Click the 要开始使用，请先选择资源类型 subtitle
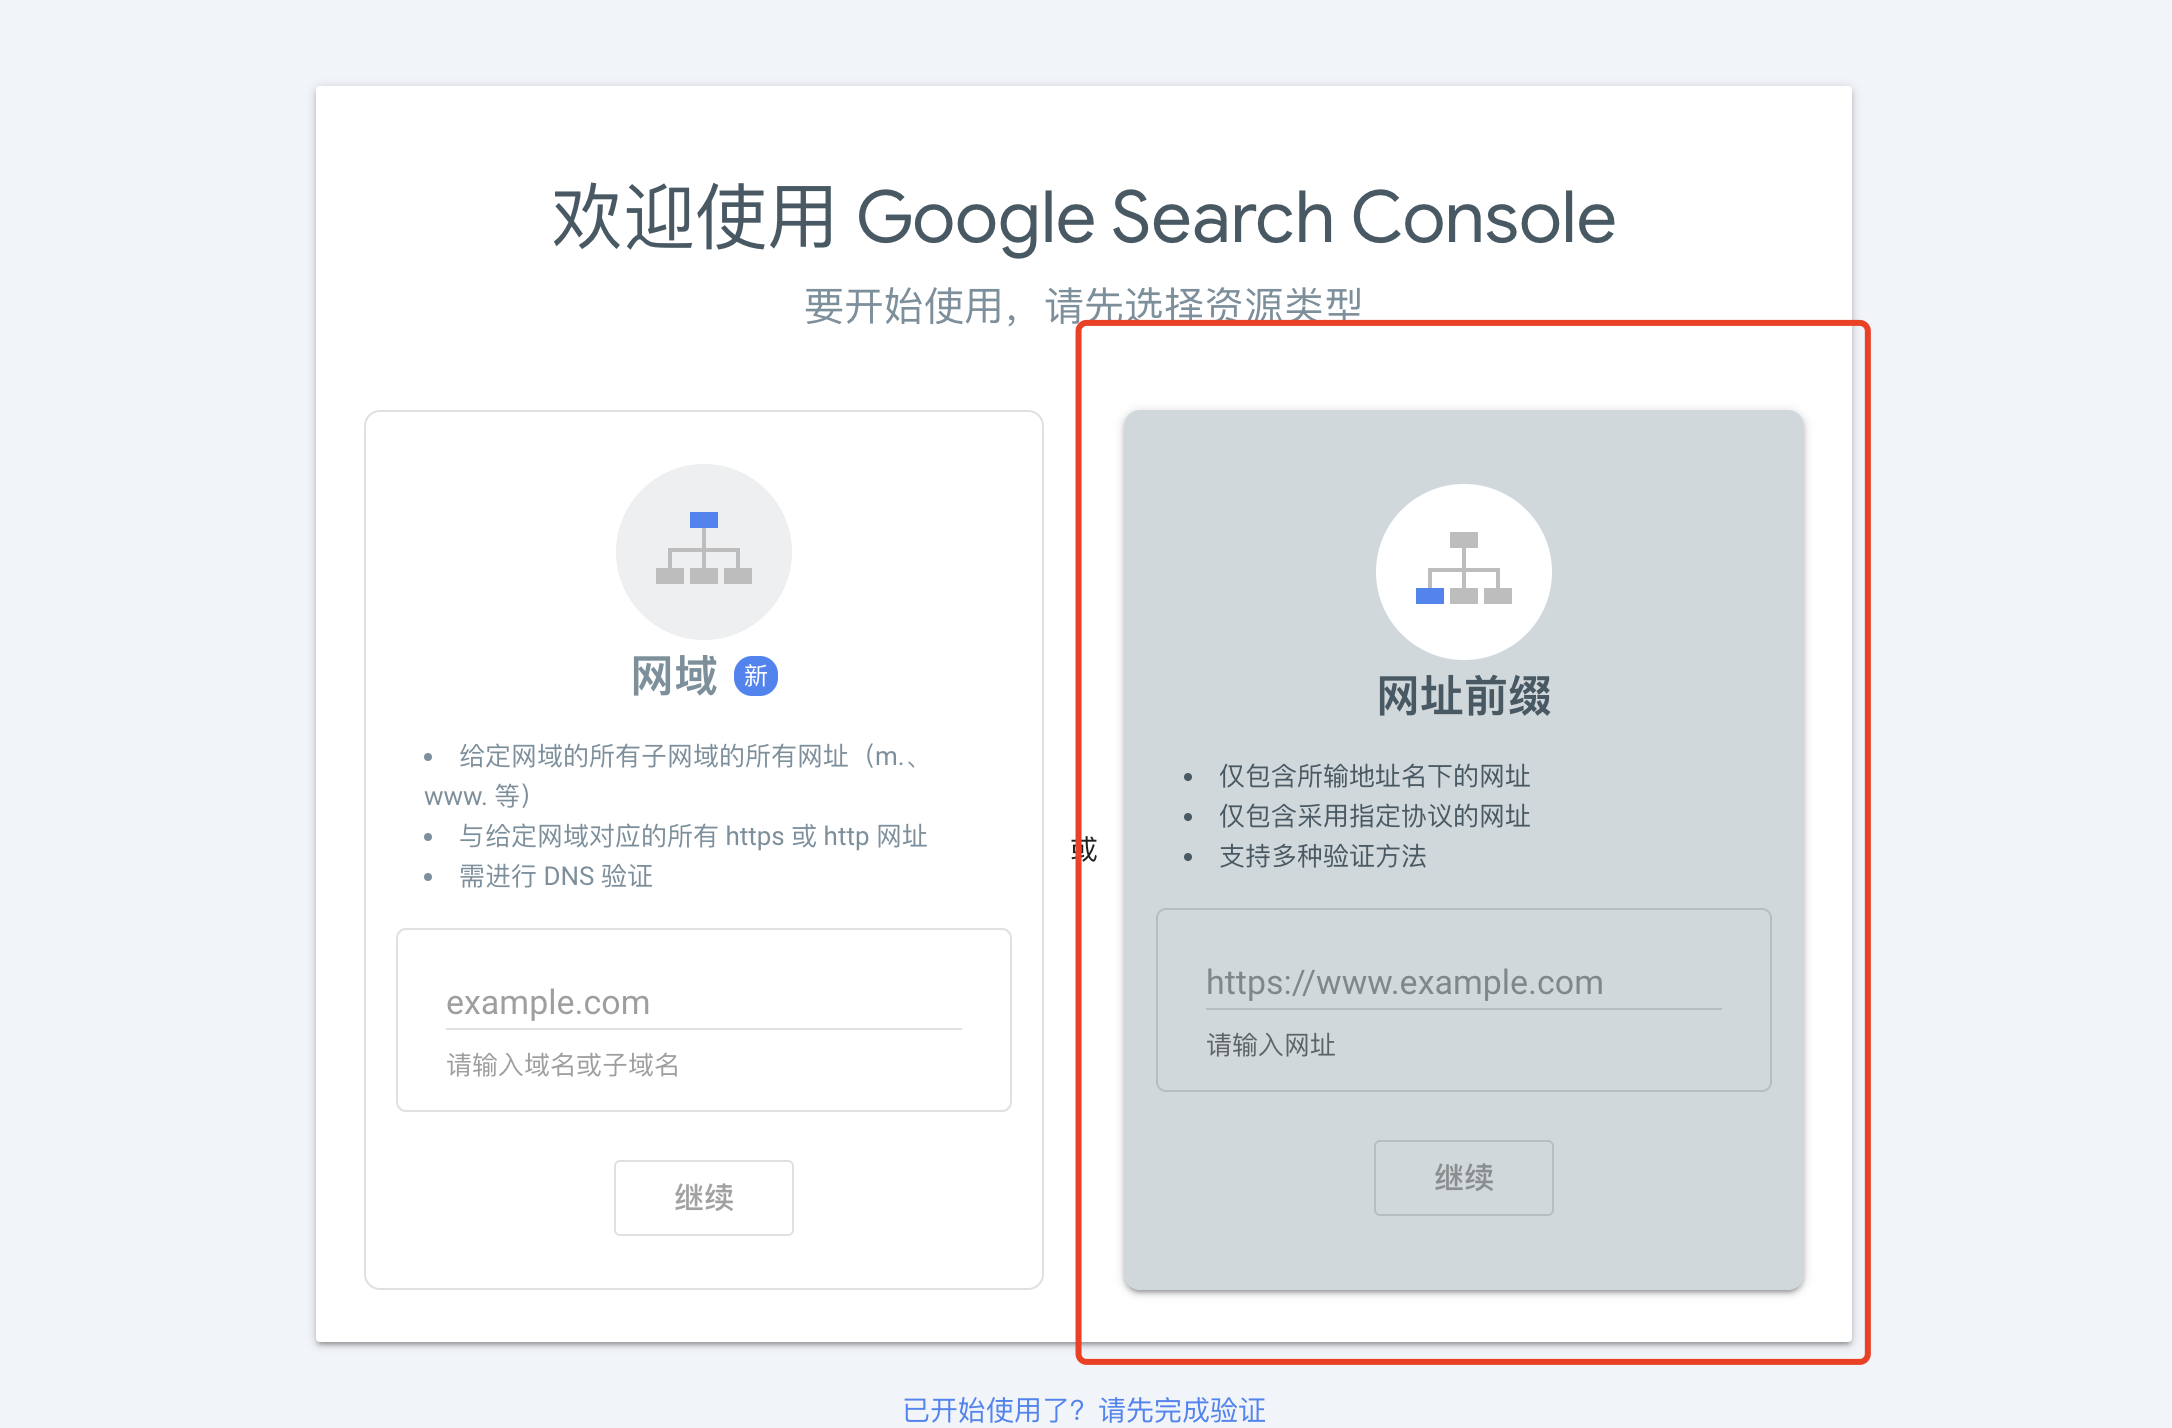 (1084, 305)
